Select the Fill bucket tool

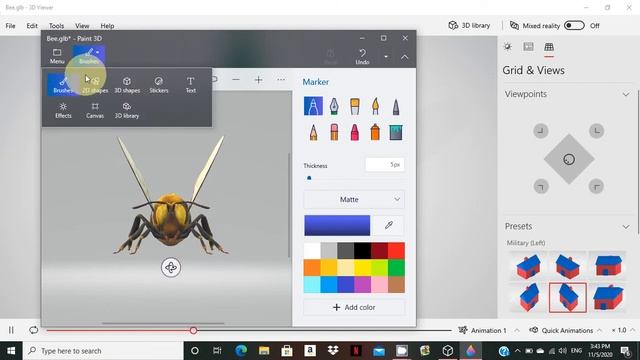(396, 132)
